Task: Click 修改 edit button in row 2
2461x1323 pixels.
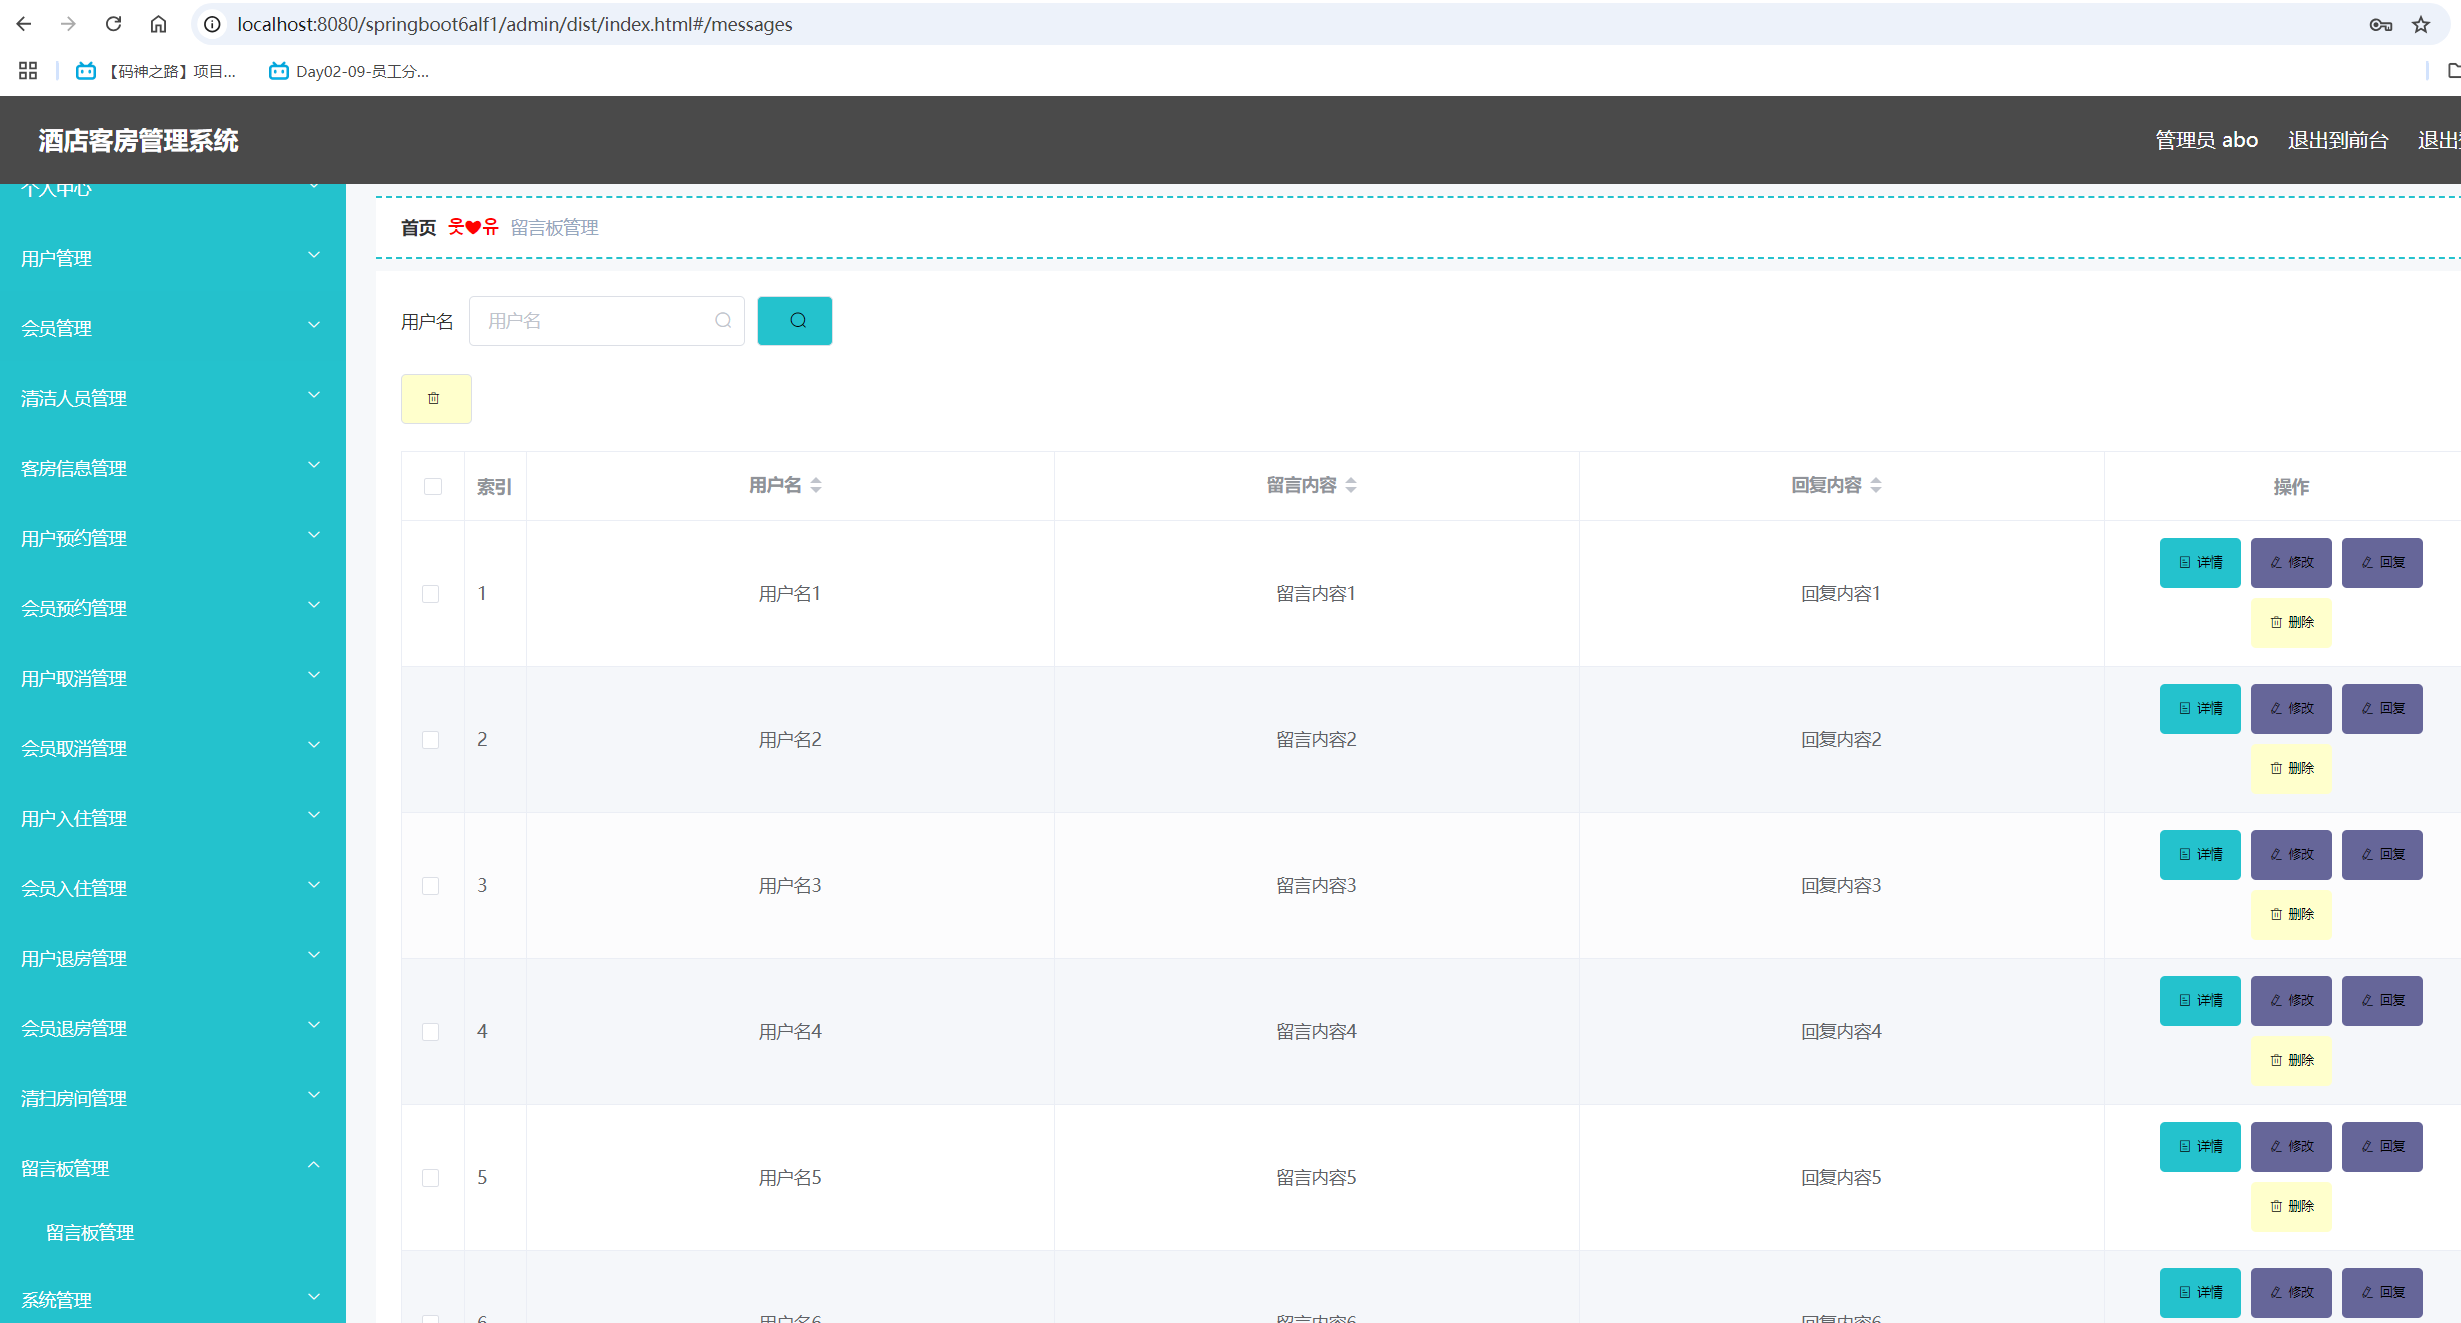Action: [2290, 709]
